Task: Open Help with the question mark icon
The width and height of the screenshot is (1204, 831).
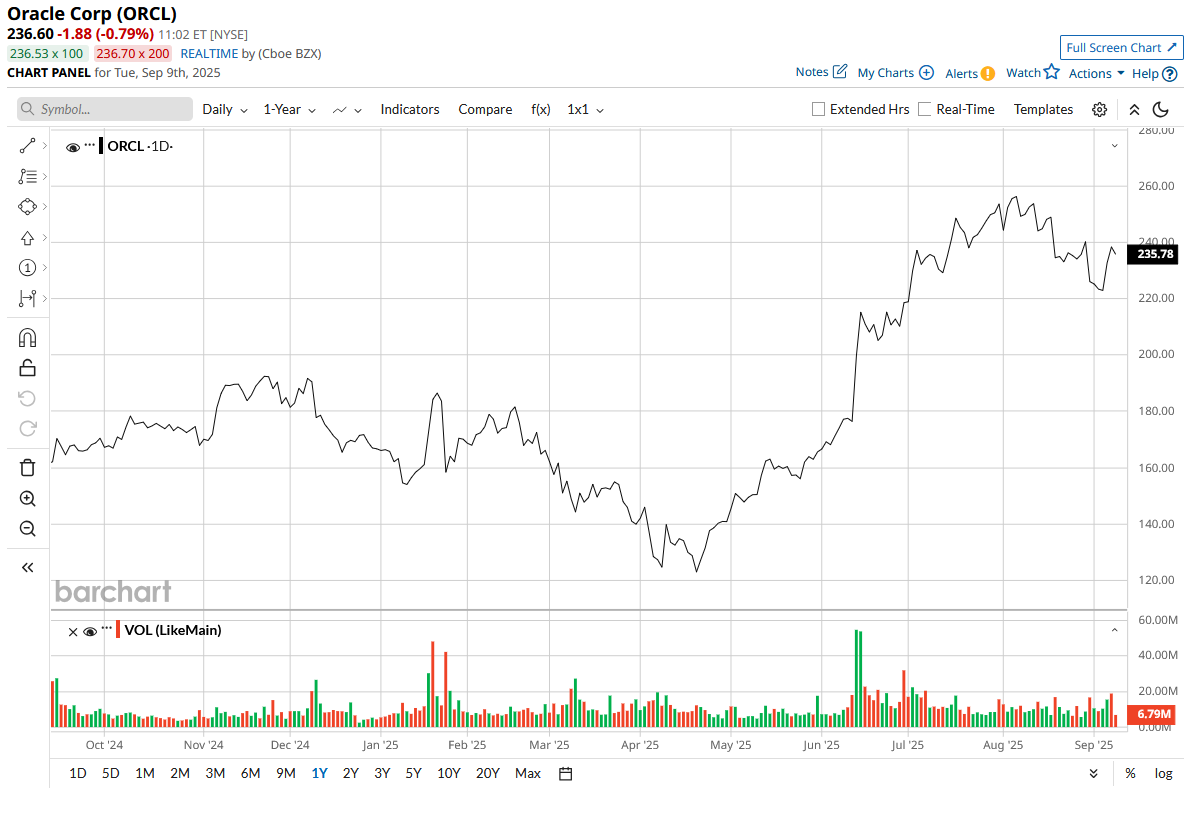Action: click(1170, 73)
